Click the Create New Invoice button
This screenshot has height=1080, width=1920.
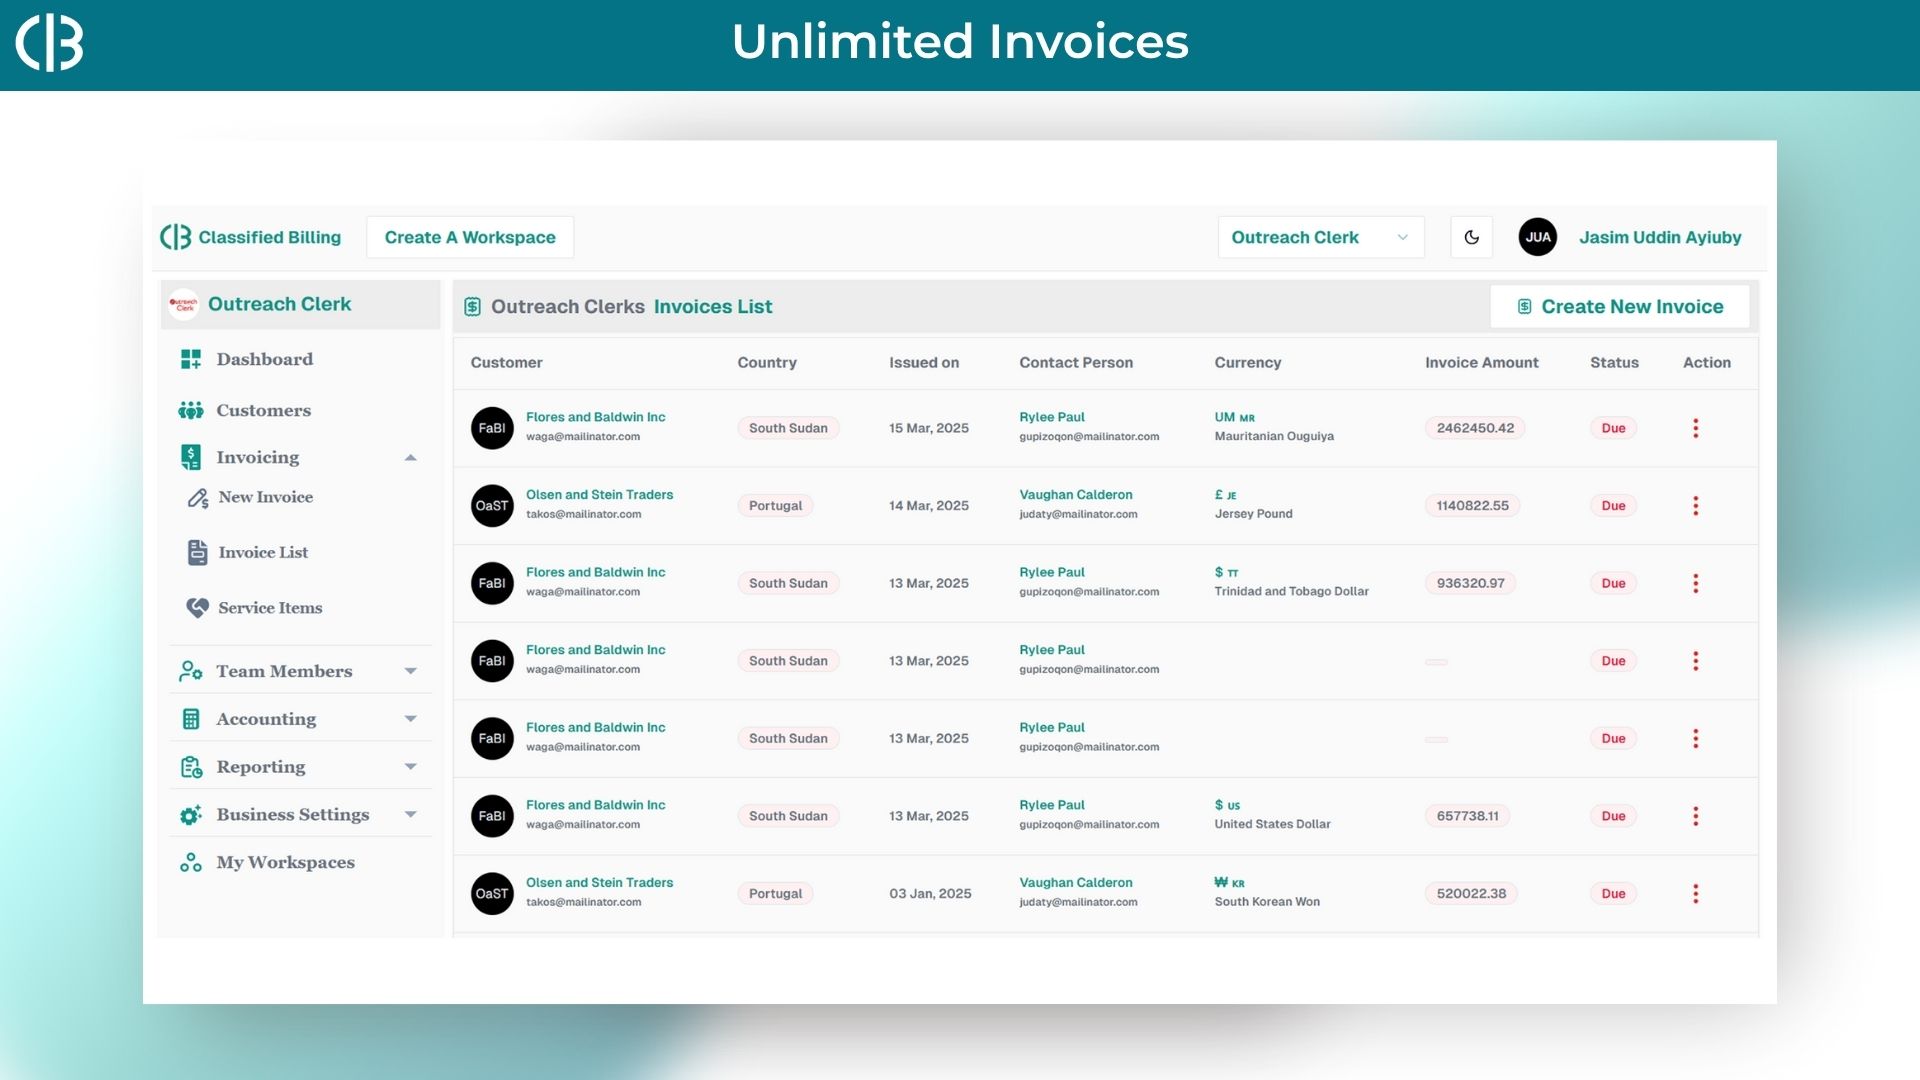(1619, 307)
